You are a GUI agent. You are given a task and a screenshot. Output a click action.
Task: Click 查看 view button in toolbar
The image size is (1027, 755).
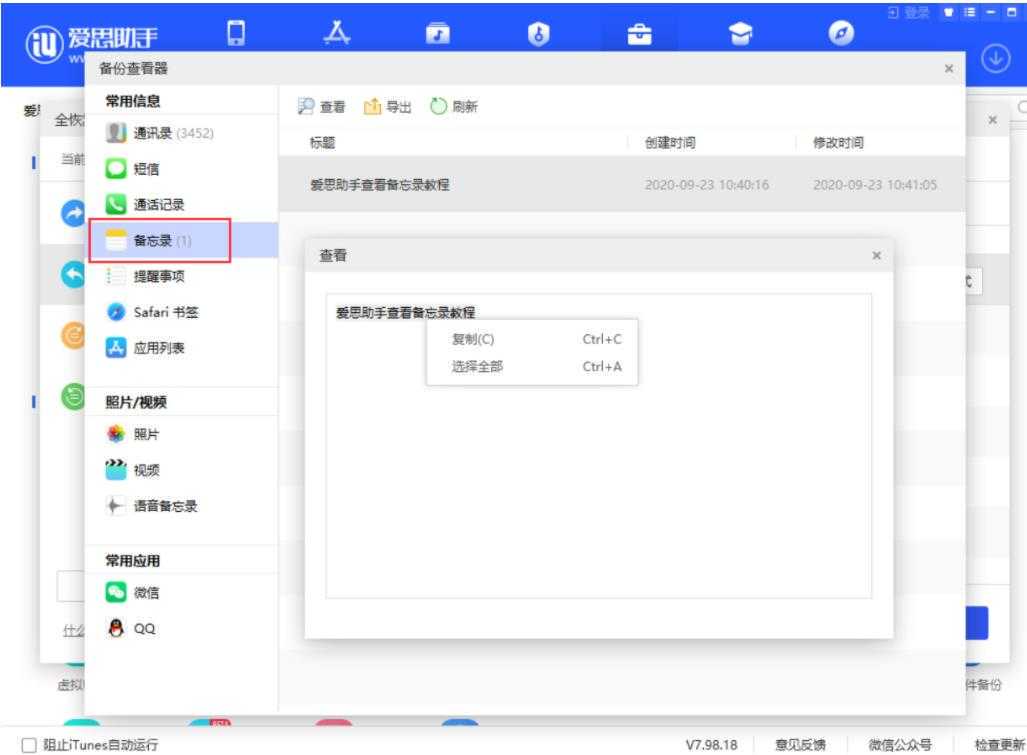pos(322,107)
